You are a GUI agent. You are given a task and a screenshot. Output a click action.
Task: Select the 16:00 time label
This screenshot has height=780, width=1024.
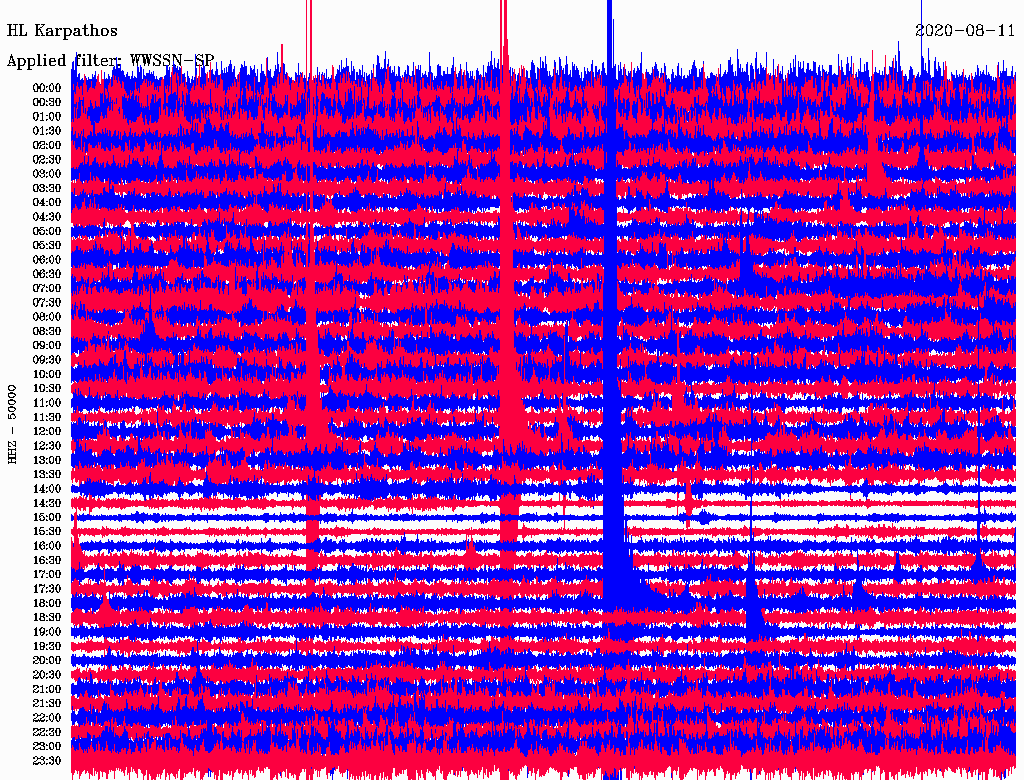click(47, 546)
